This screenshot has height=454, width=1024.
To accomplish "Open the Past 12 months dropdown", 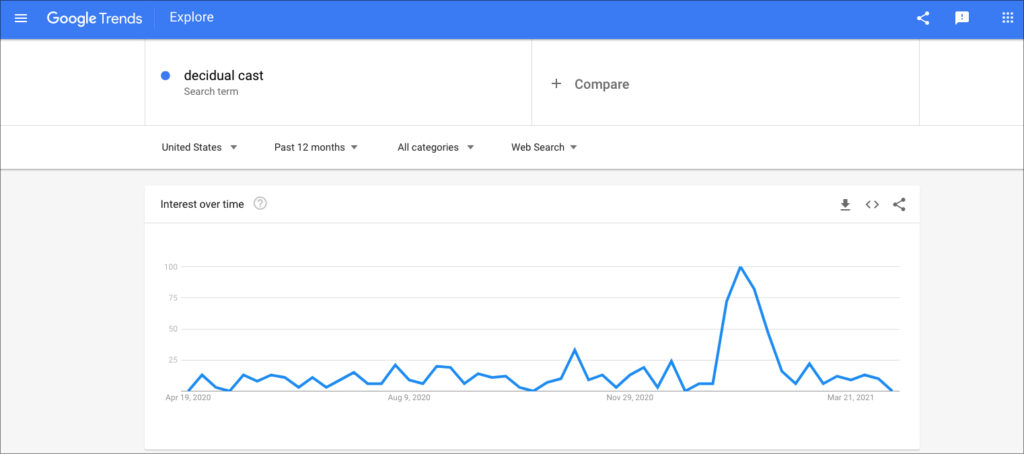I will point(316,147).
